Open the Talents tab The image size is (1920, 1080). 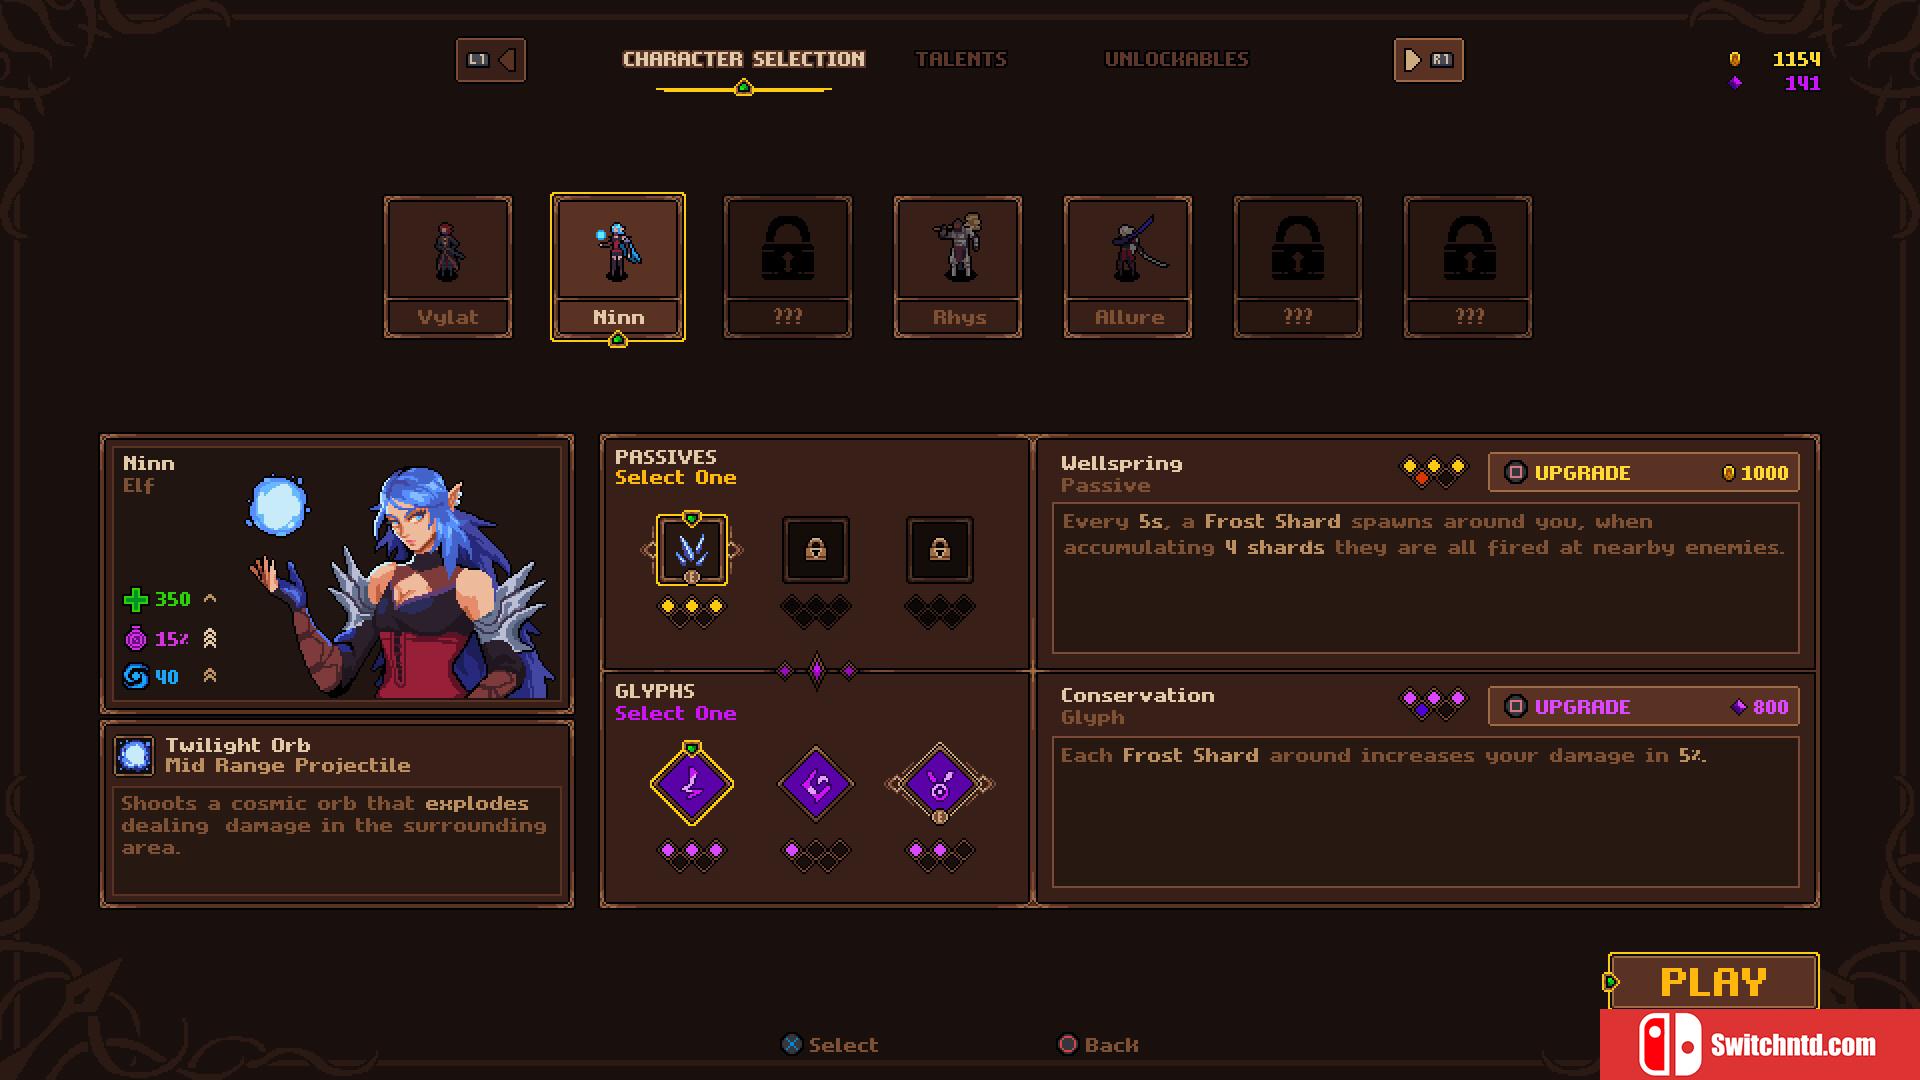point(961,59)
